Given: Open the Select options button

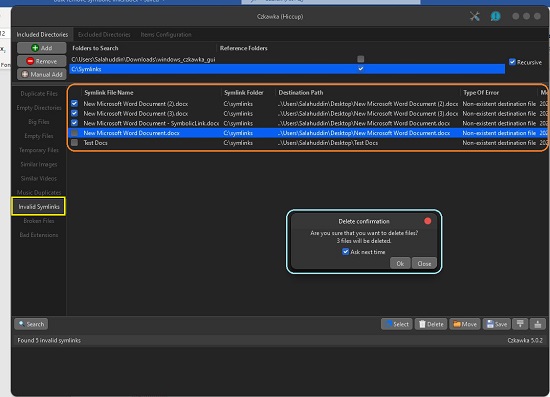Looking at the screenshot, I should (397, 324).
